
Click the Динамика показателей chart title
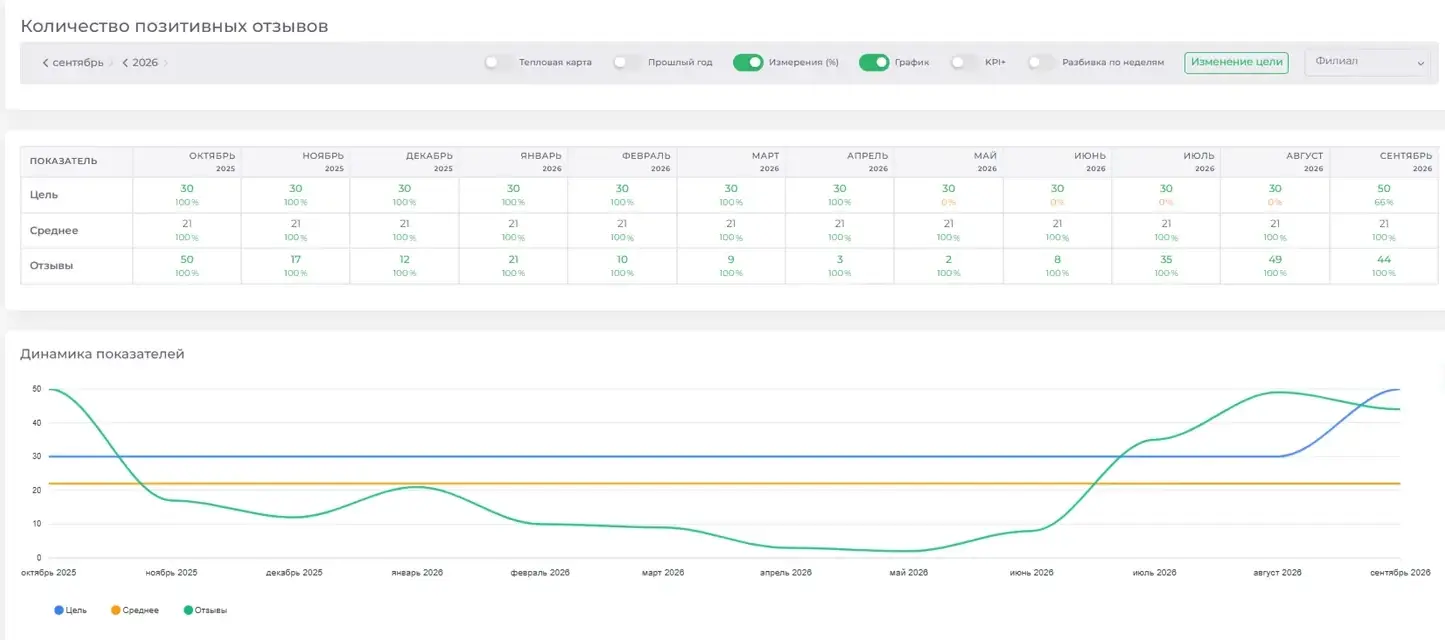click(102, 354)
